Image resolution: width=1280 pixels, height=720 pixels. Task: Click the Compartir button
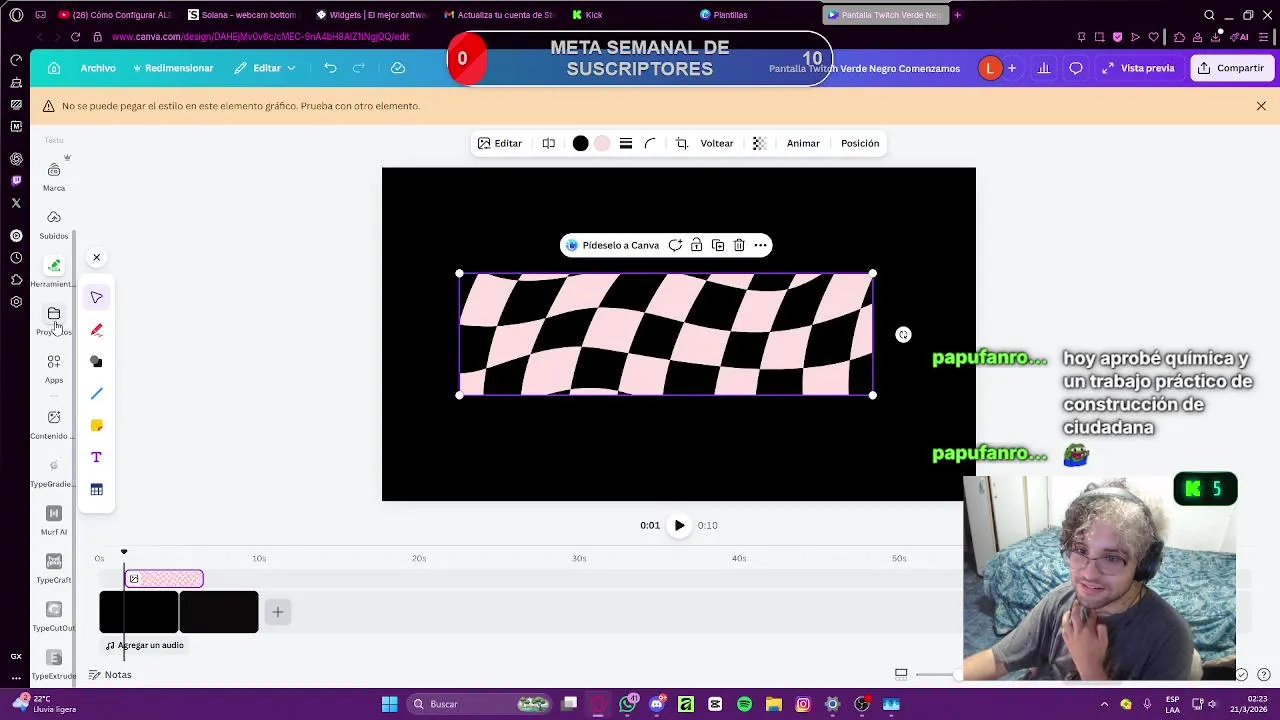pos(1231,68)
